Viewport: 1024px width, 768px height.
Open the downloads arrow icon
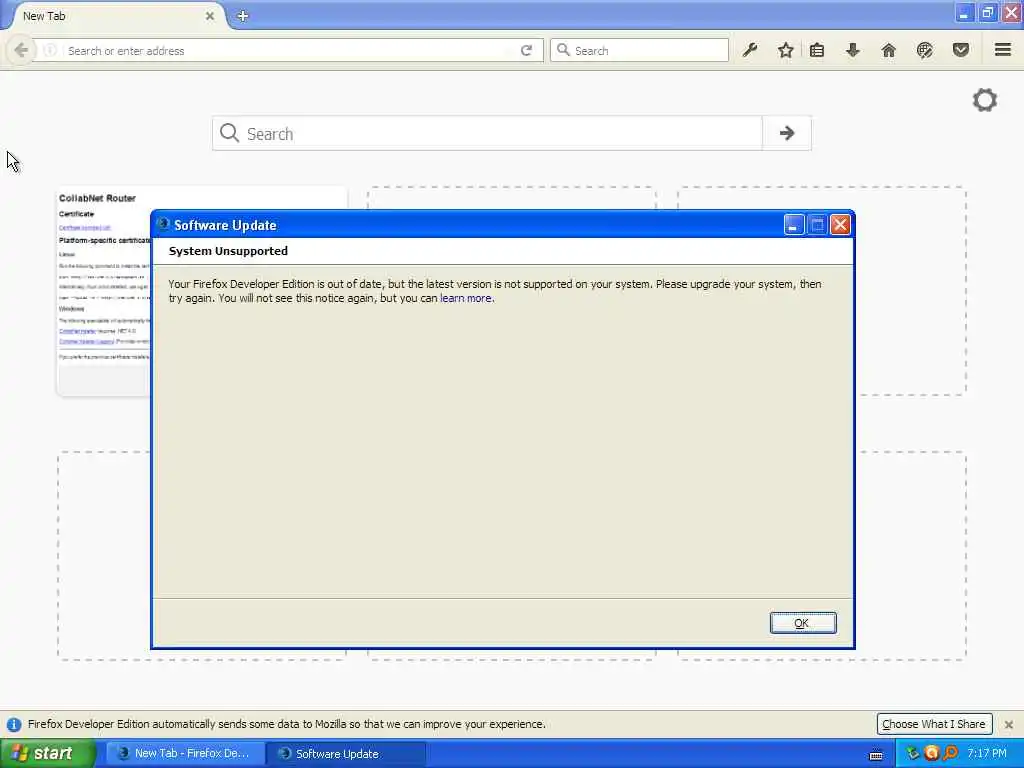pyautogui.click(x=853, y=50)
